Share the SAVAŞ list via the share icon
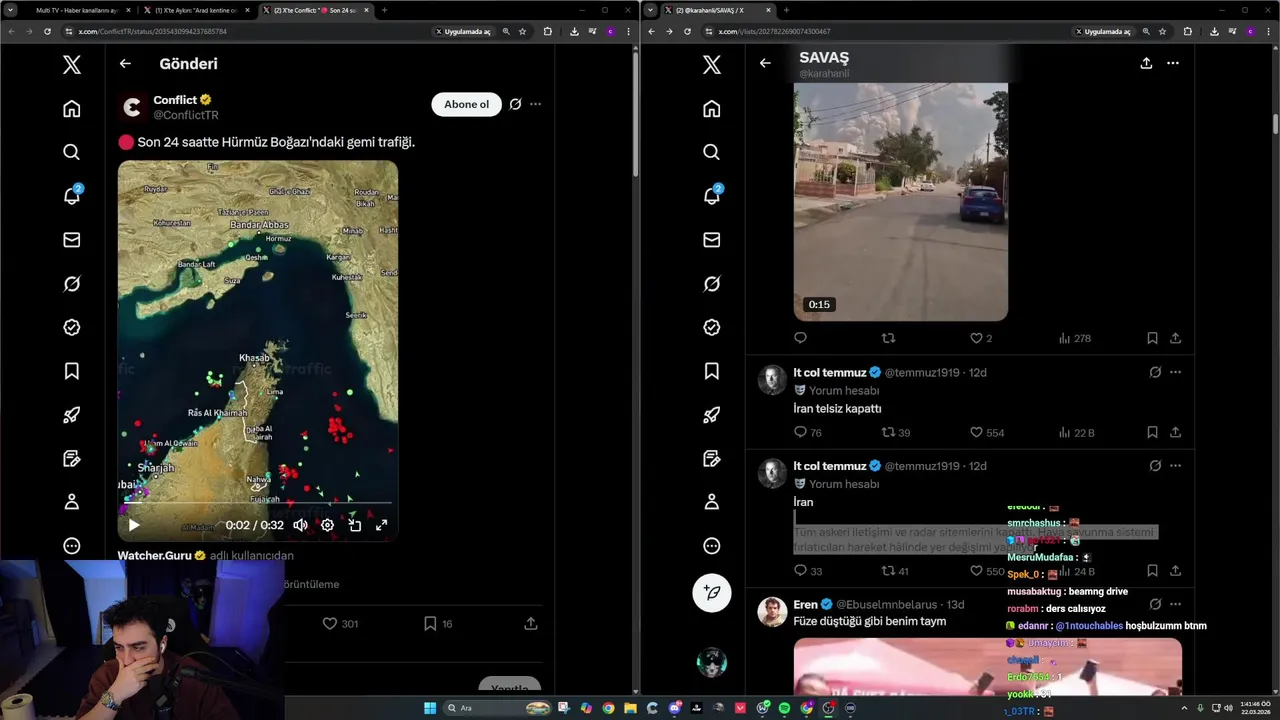 coord(1146,63)
